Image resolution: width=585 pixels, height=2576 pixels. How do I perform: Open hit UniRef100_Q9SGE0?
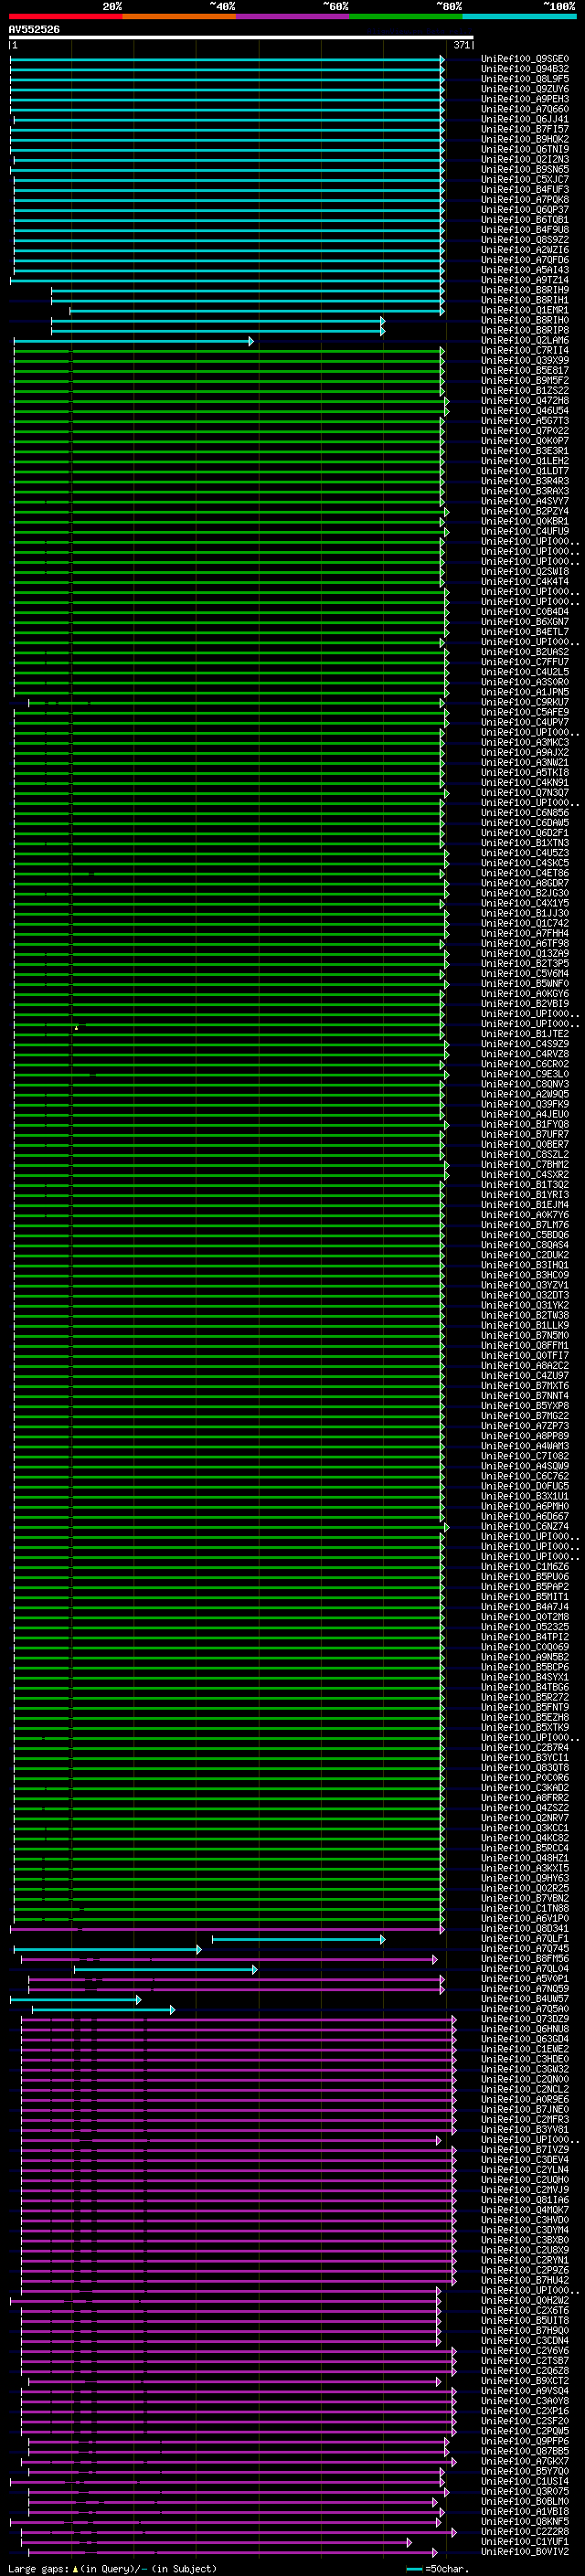(525, 59)
